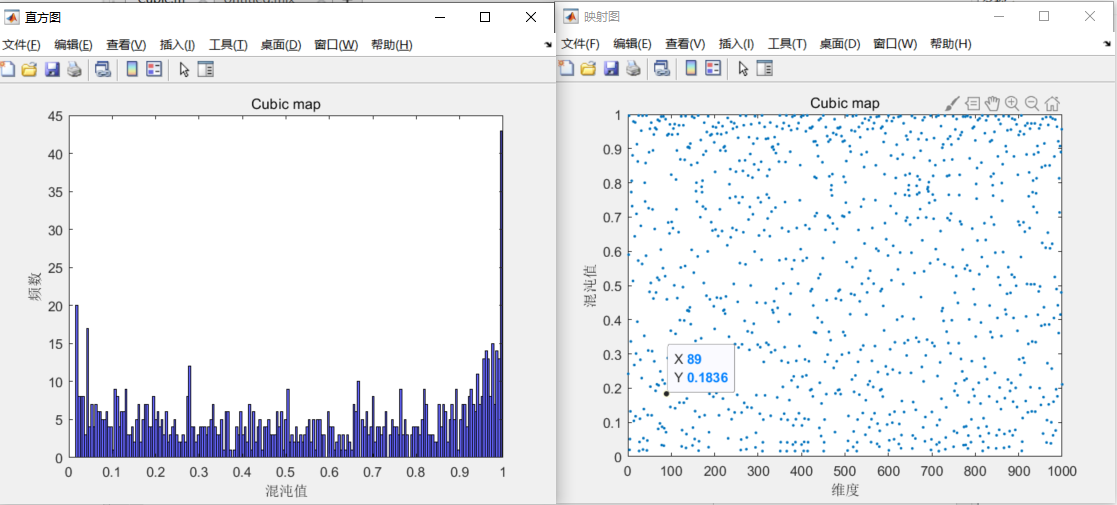
Task: Activate the Brush data tool above scatter plot
Action: click(x=952, y=104)
